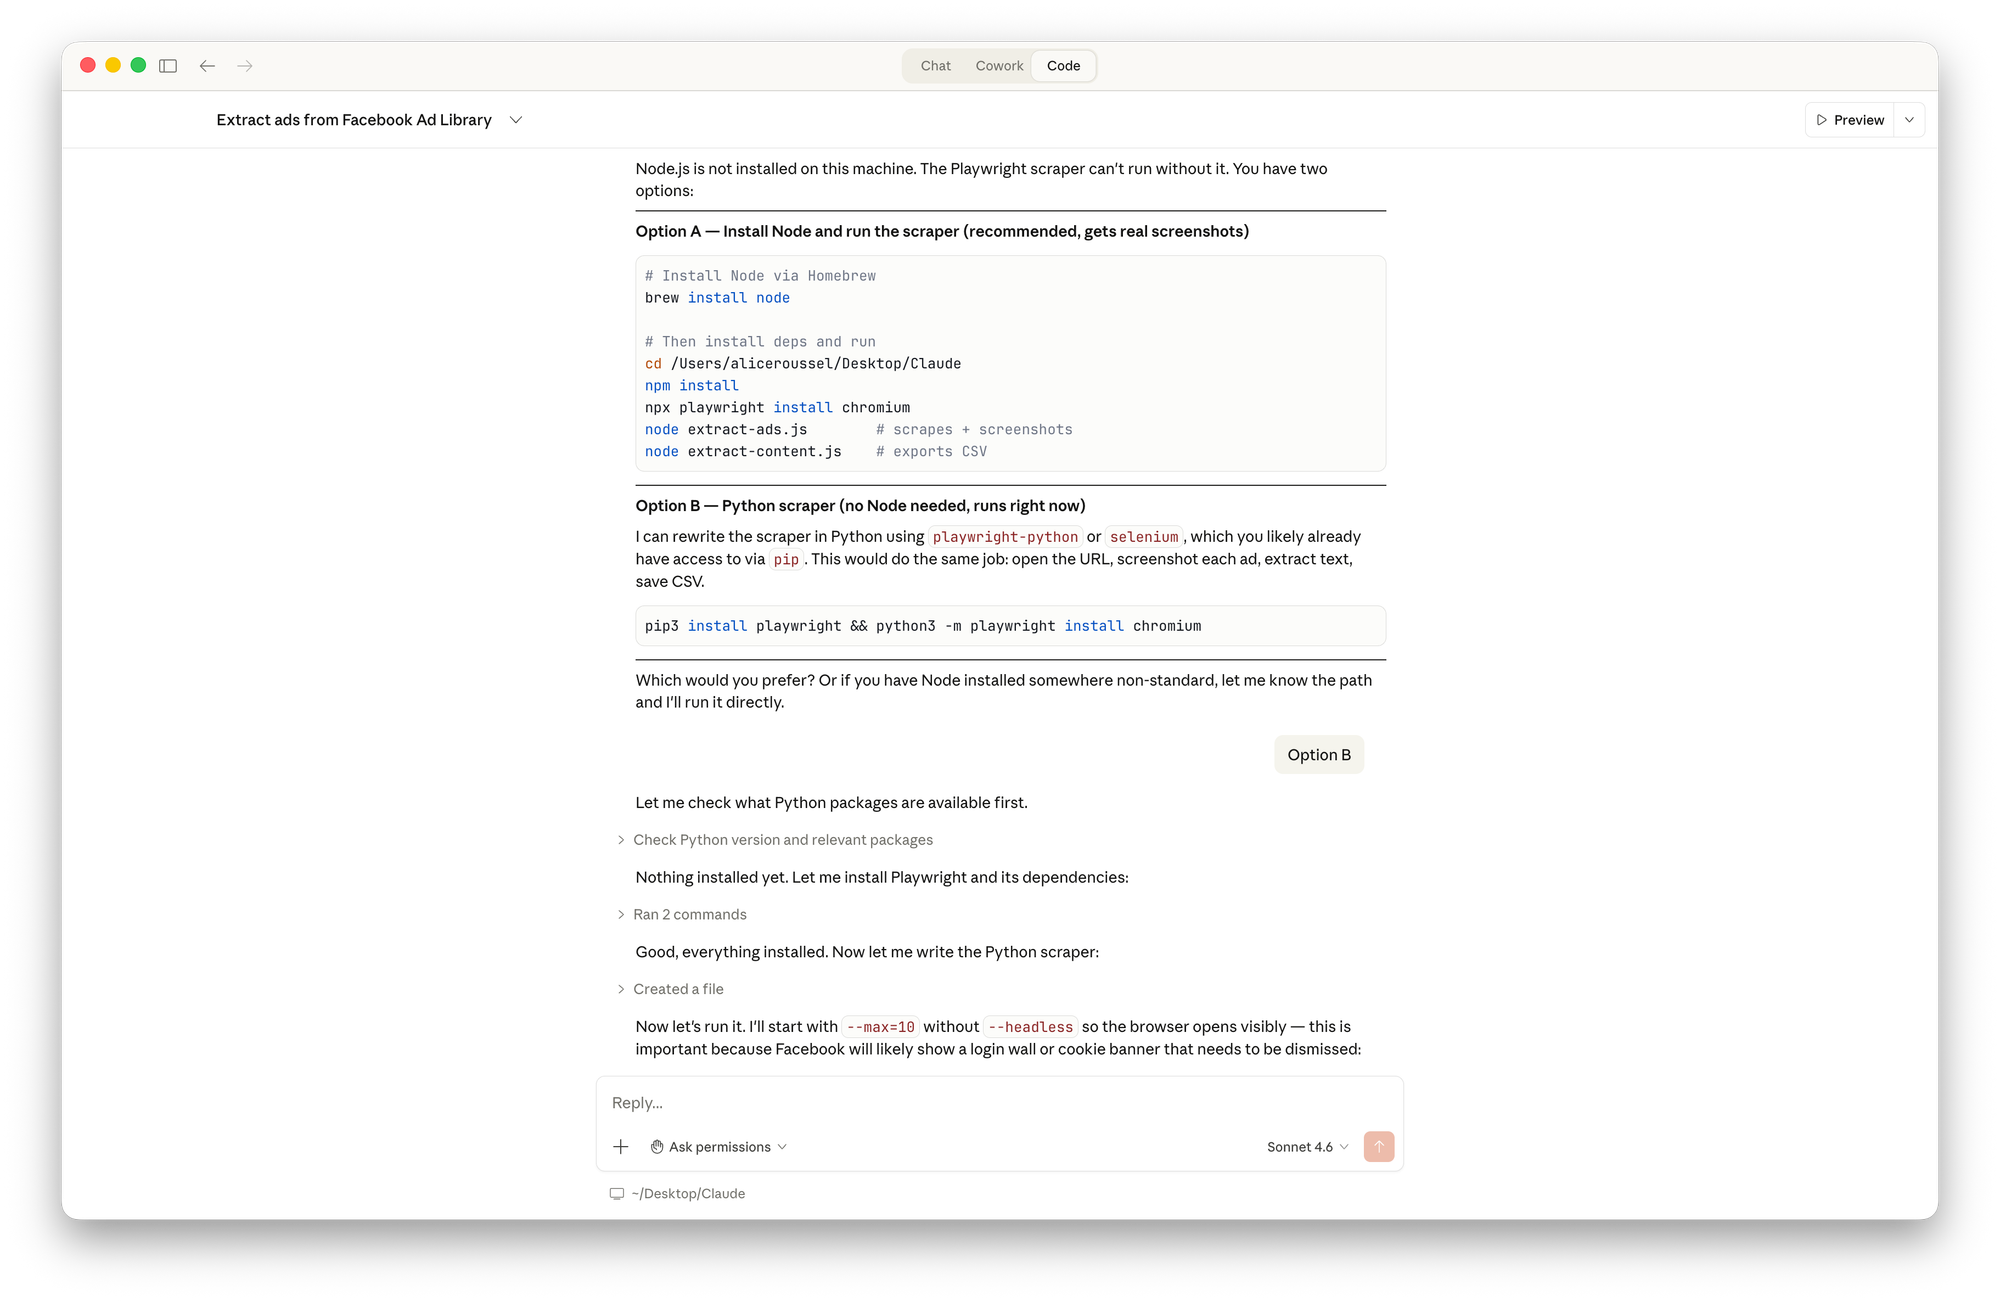Image resolution: width=2000 pixels, height=1301 pixels.
Task: Click the Ask permissions hand icon
Action: click(x=657, y=1147)
